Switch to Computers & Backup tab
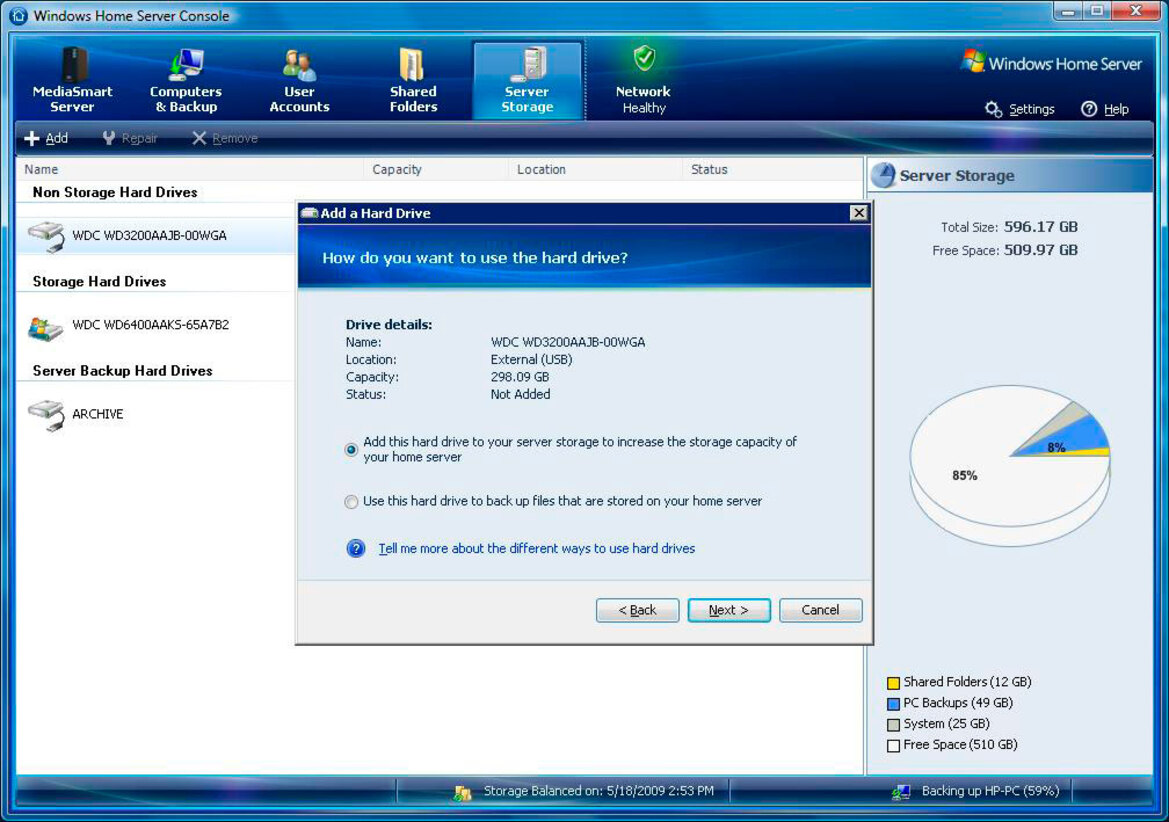Screen dimensions: 1169x822 point(186,80)
